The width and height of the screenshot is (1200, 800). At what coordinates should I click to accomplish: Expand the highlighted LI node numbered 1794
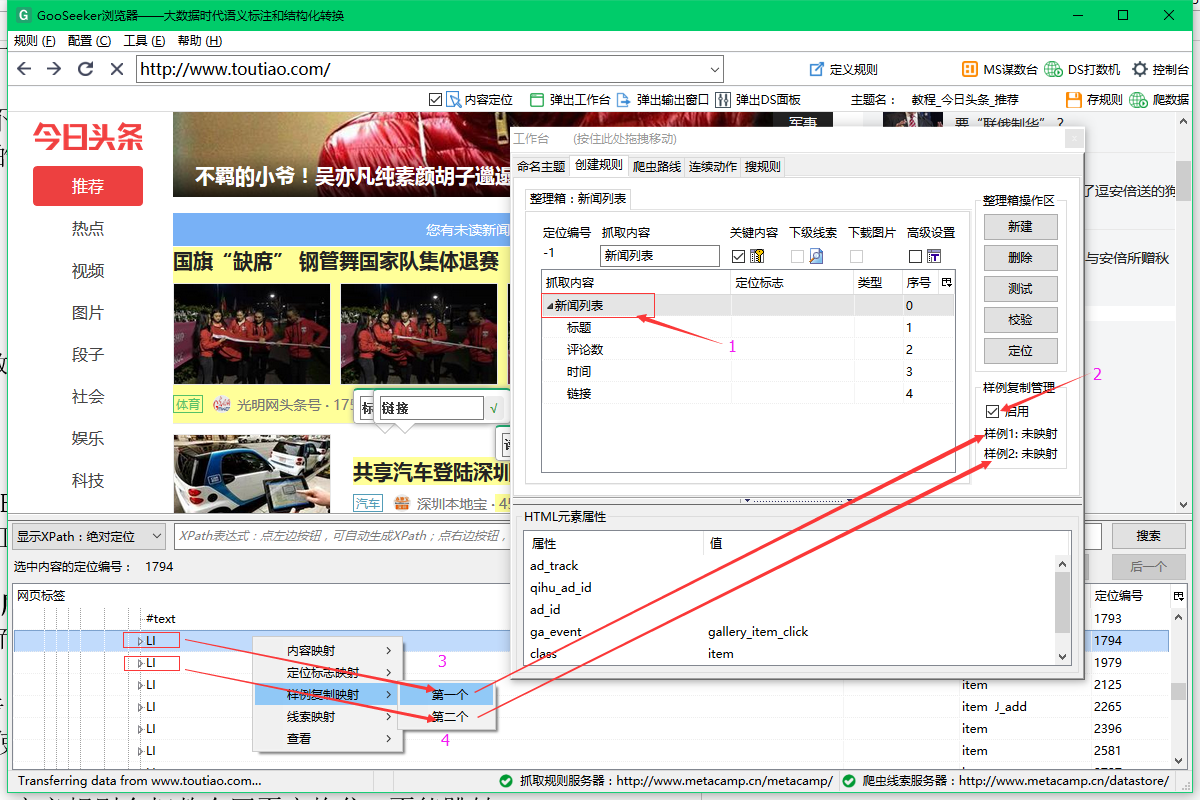click(x=140, y=640)
